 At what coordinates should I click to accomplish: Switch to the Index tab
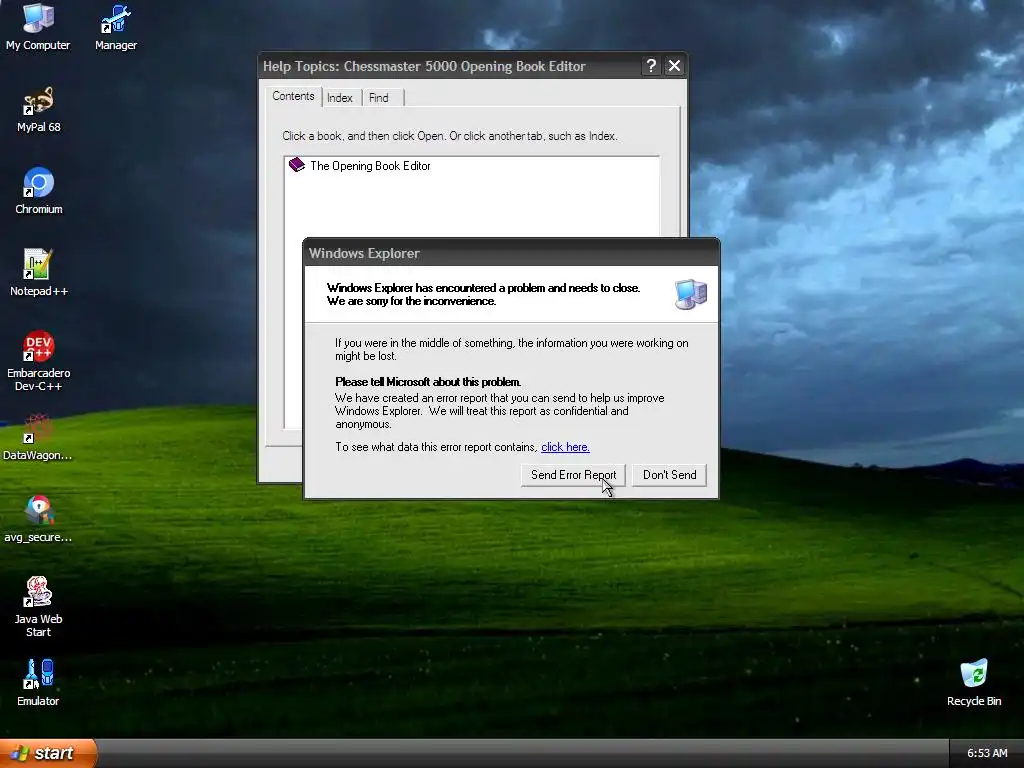[x=340, y=98]
